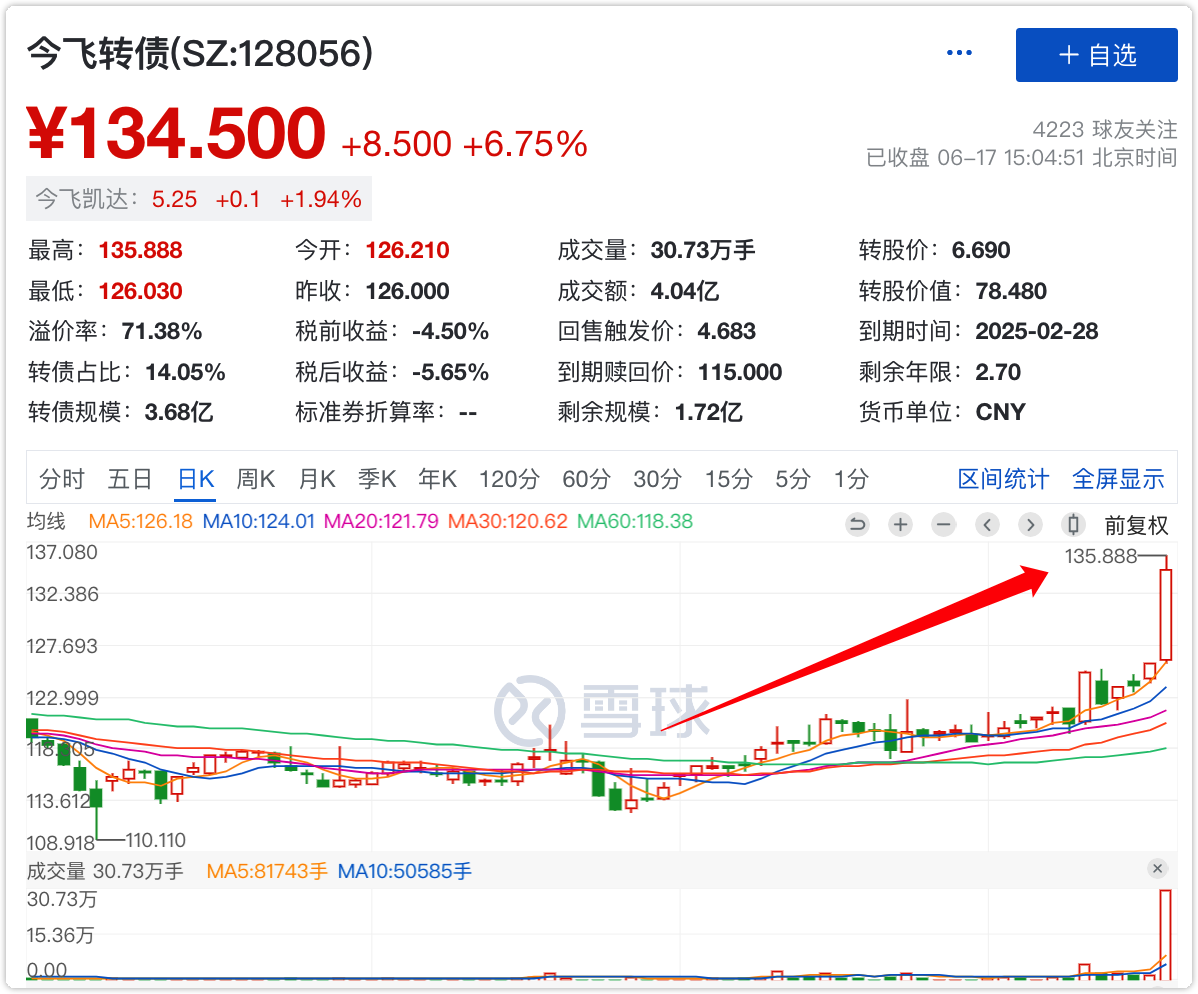Viewport: 1198px width, 994px height.
Task: Switch to the 分时 chart tab
Action: (x=62, y=479)
